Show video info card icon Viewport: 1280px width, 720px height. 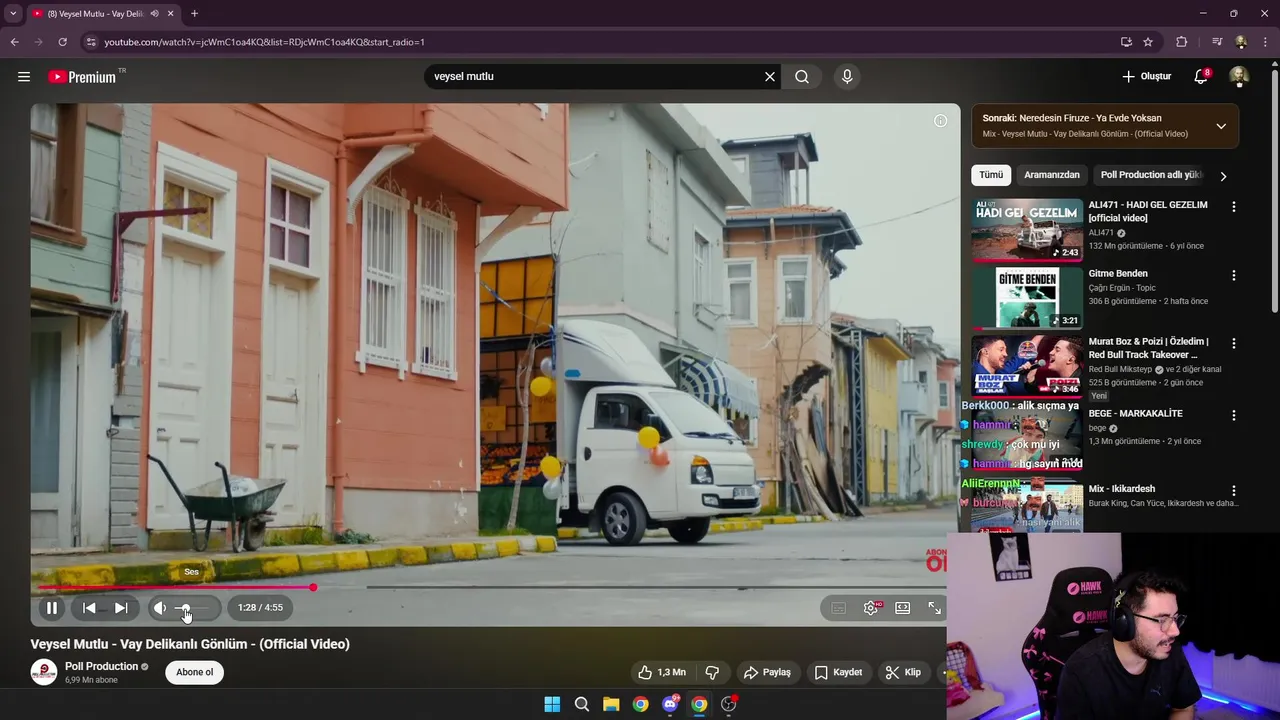click(940, 121)
